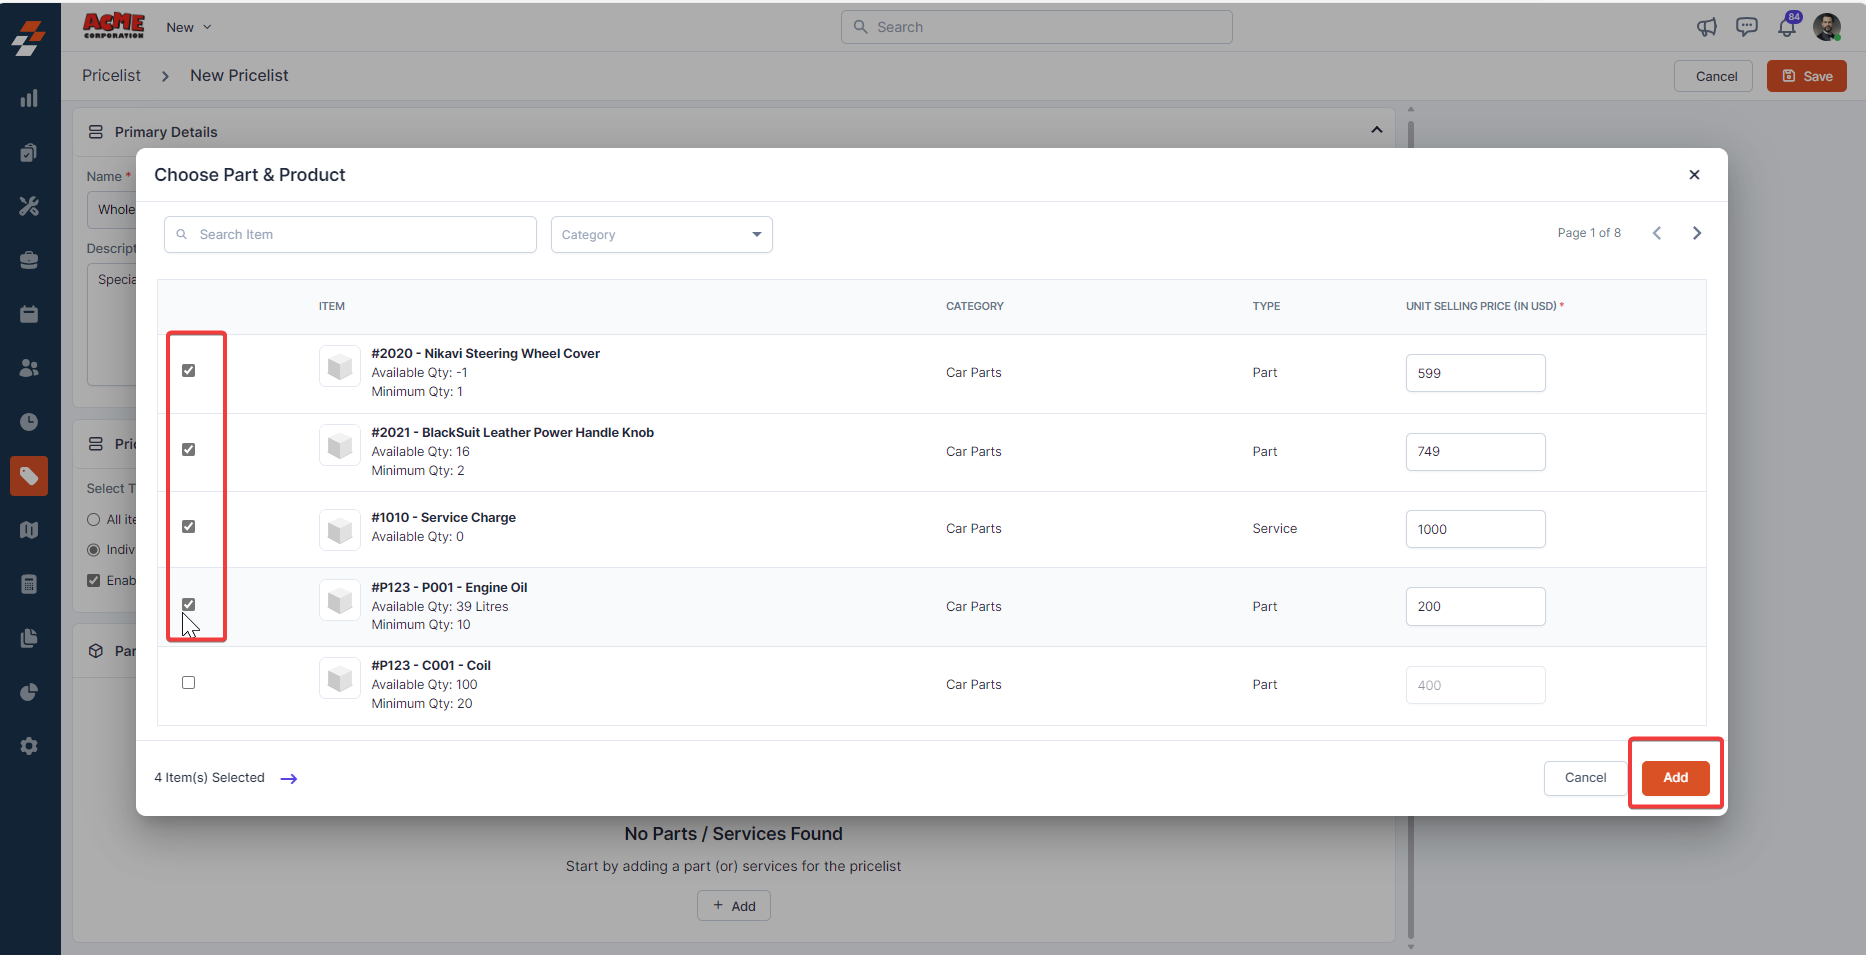Click the Search Item input field
1866x955 pixels.
point(350,235)
